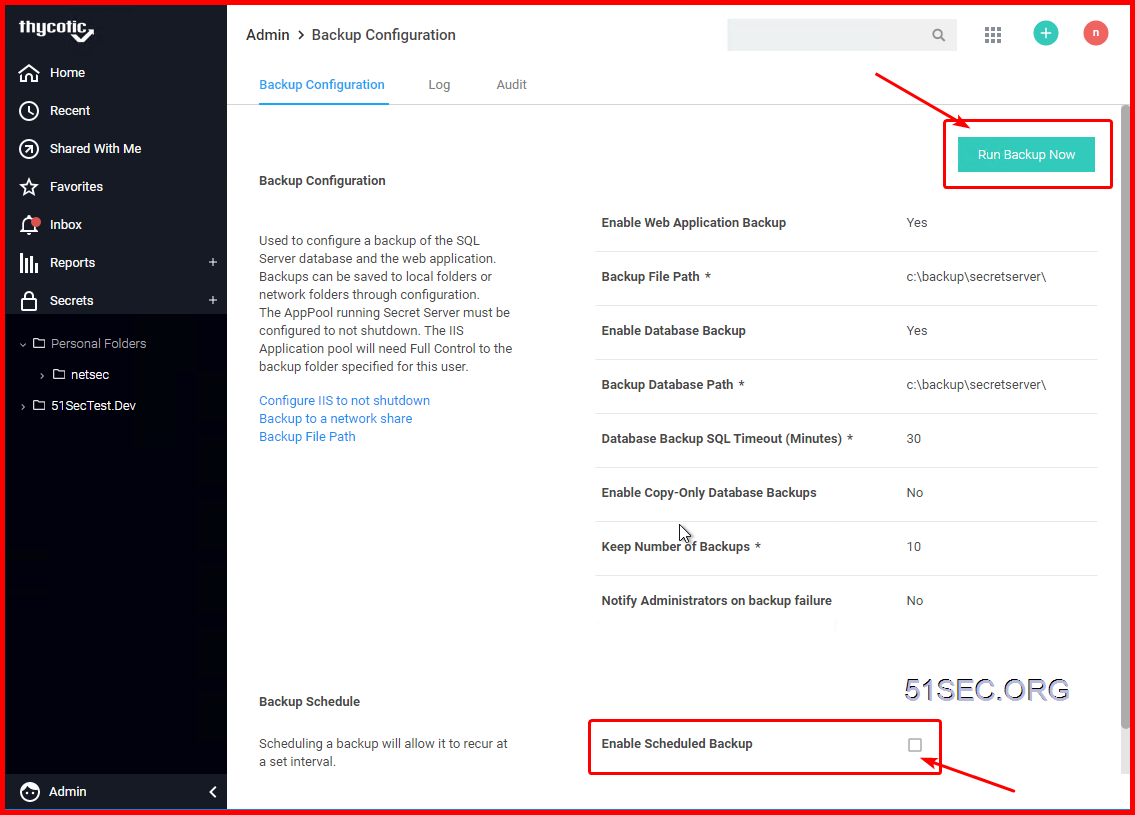Screen dimensions: 1135x815
Task: Collapse Personal Folders tree chevron
Action: tap(23, 345)
